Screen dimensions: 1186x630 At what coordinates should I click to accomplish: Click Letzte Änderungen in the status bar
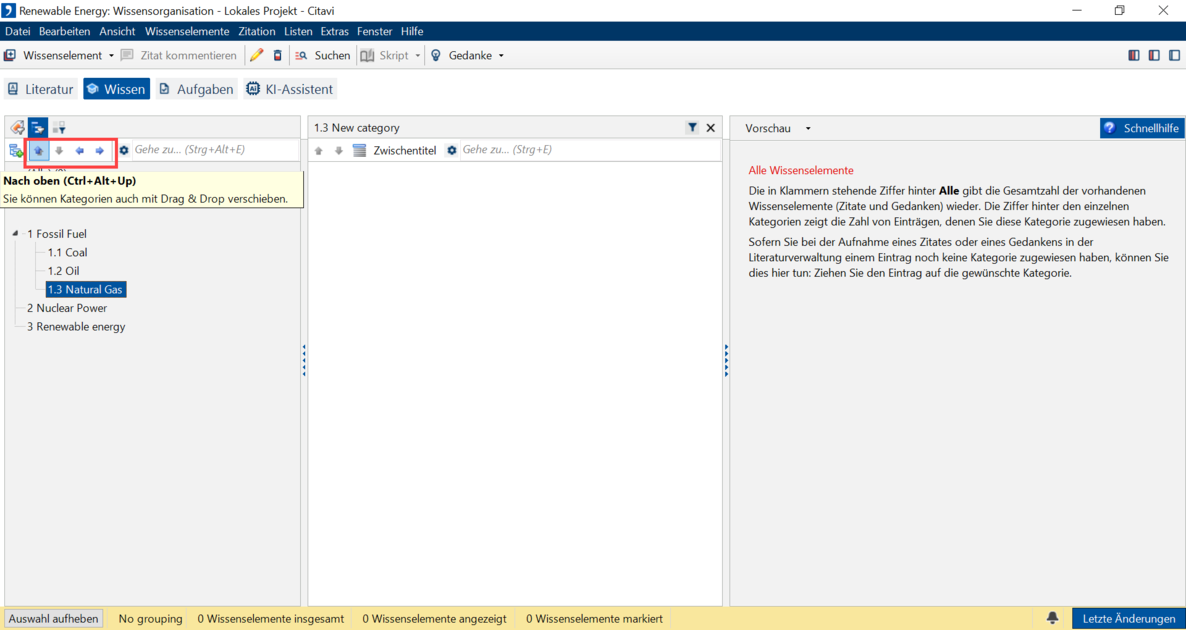pyautogui.click(x=1128, y=618)
